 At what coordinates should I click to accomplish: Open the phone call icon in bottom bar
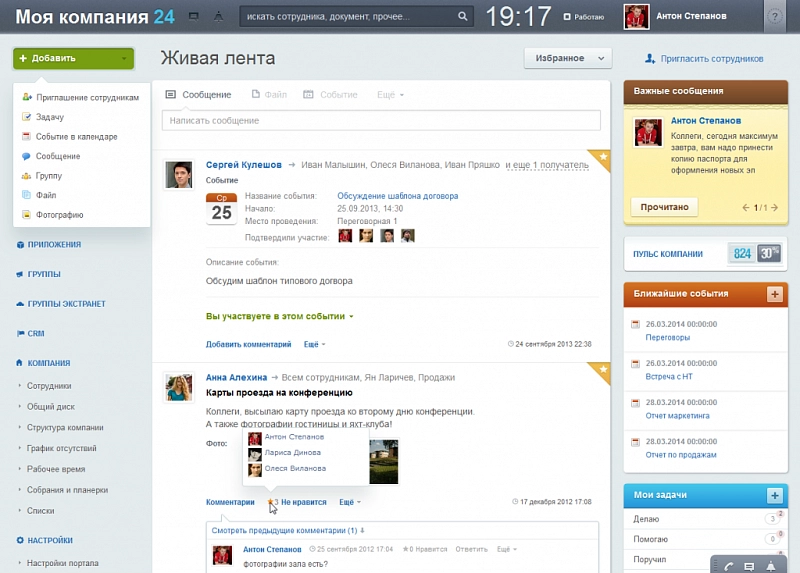point(727,566)
